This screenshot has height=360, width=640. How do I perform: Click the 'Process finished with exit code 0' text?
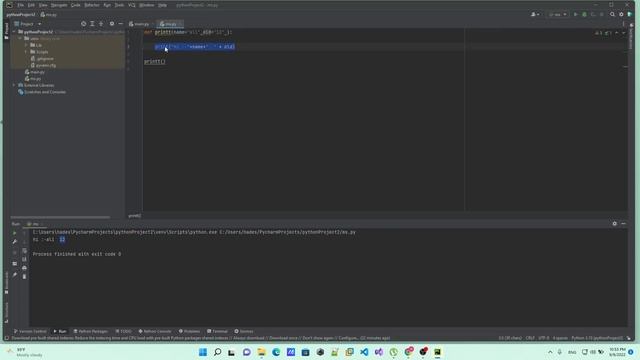point(77,254)
